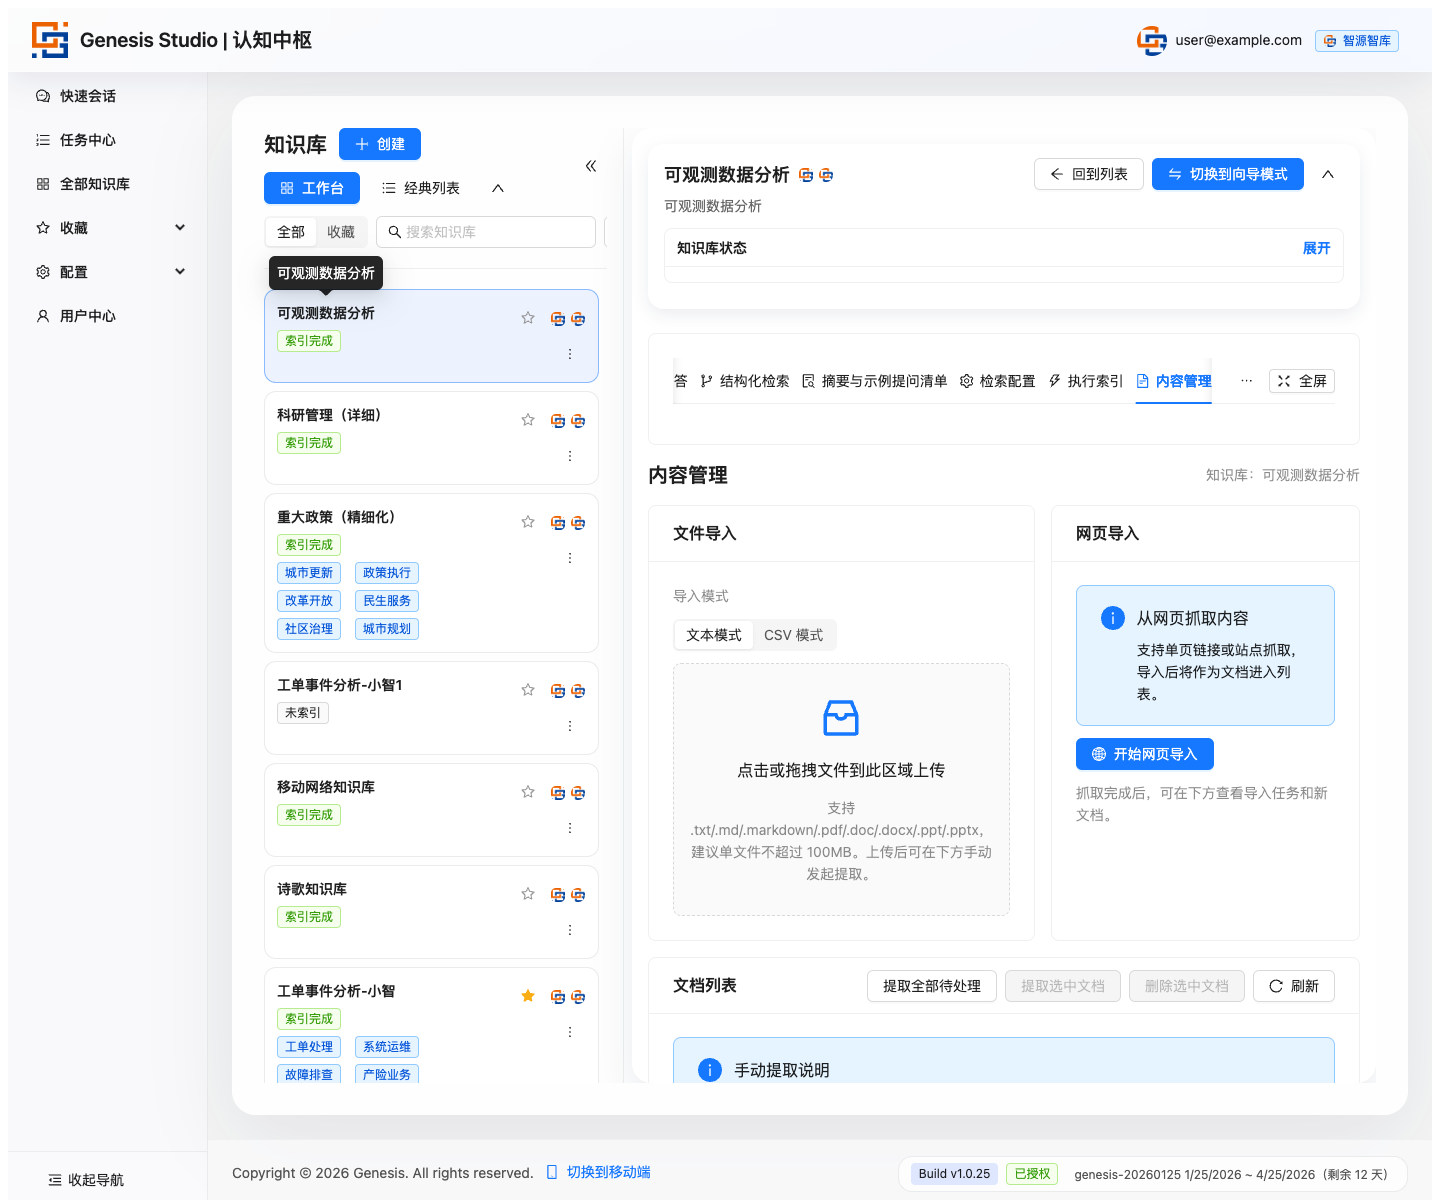
Task: Select the 检索配置 gear icon tab
Action: [x=996, y=381]
